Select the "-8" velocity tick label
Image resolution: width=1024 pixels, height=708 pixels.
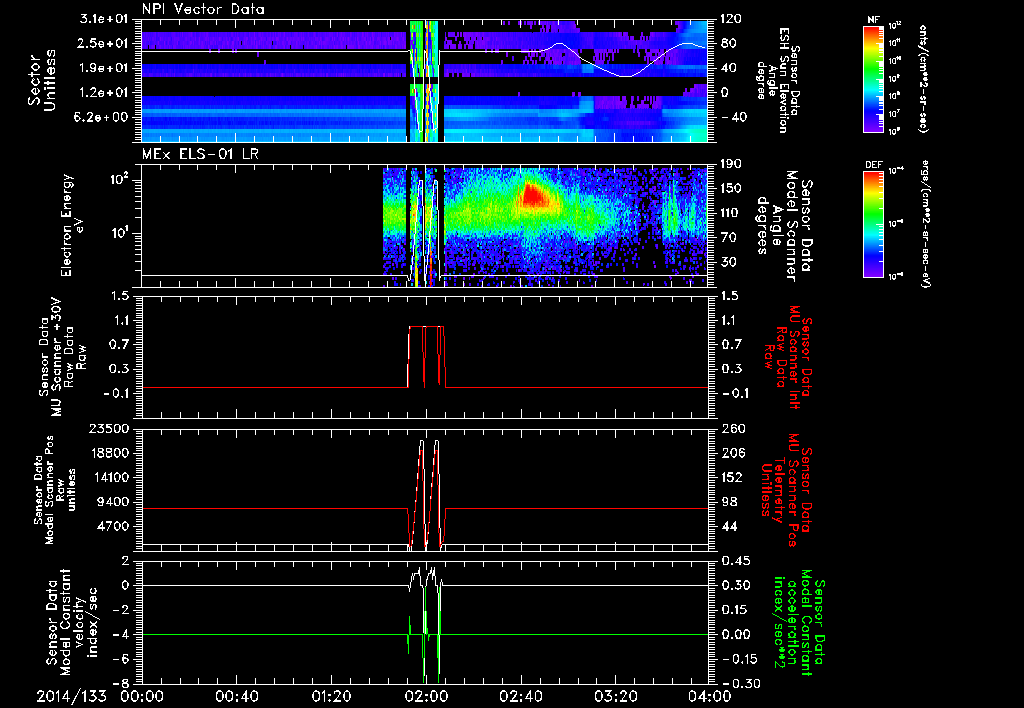point(123,683)
